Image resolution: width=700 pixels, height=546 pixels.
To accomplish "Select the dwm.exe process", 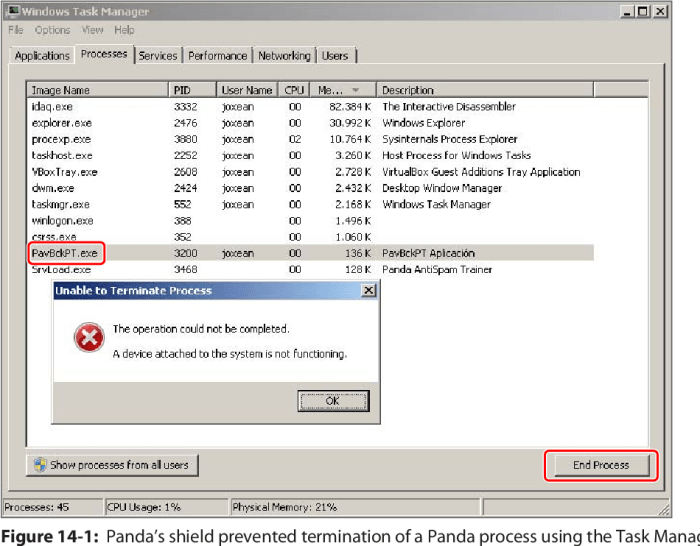I will (310, 188).
